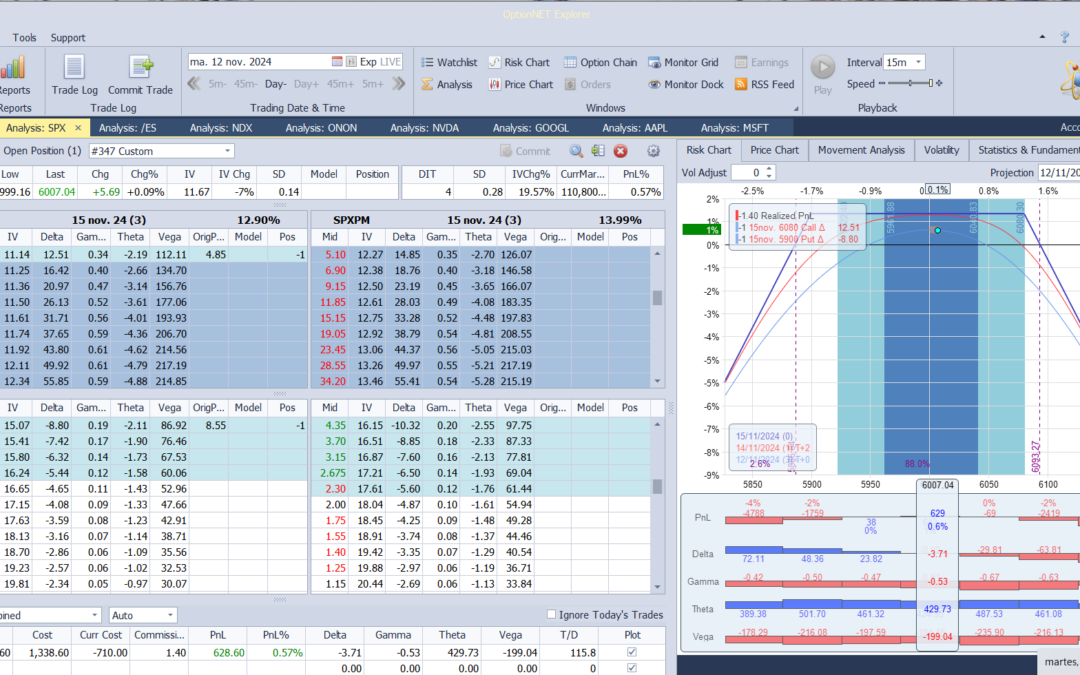
Task: Click the magnifier search icon beside Commit
Action: coord(576,151)
